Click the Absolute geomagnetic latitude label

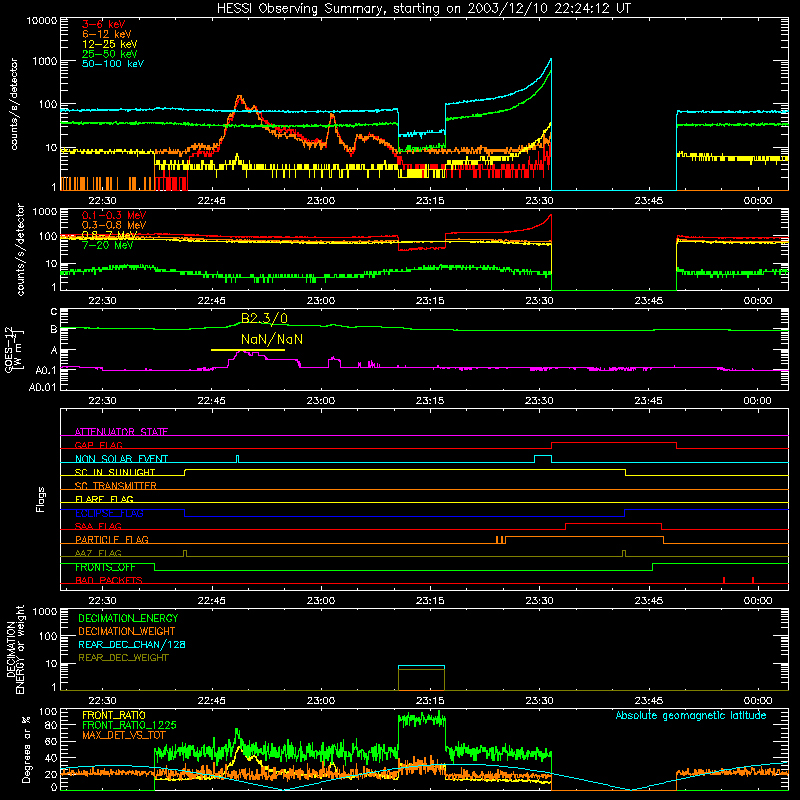pyautogui.click(x=691, y=715)
